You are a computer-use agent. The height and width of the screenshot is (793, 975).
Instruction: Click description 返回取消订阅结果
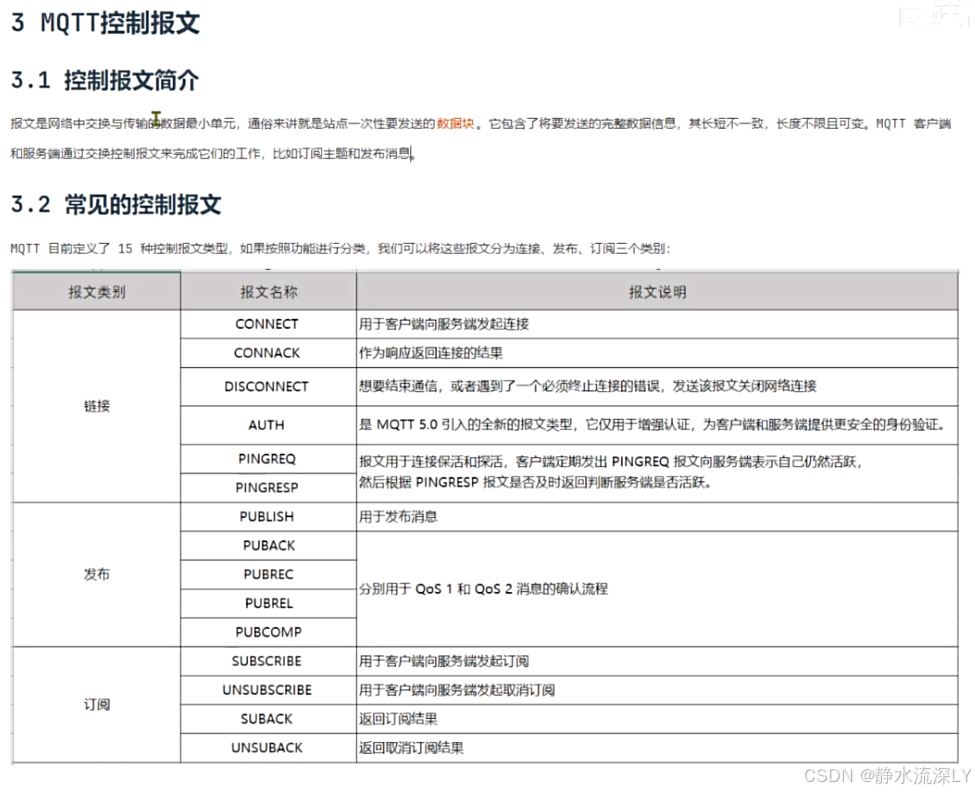(x=411, y=748)
